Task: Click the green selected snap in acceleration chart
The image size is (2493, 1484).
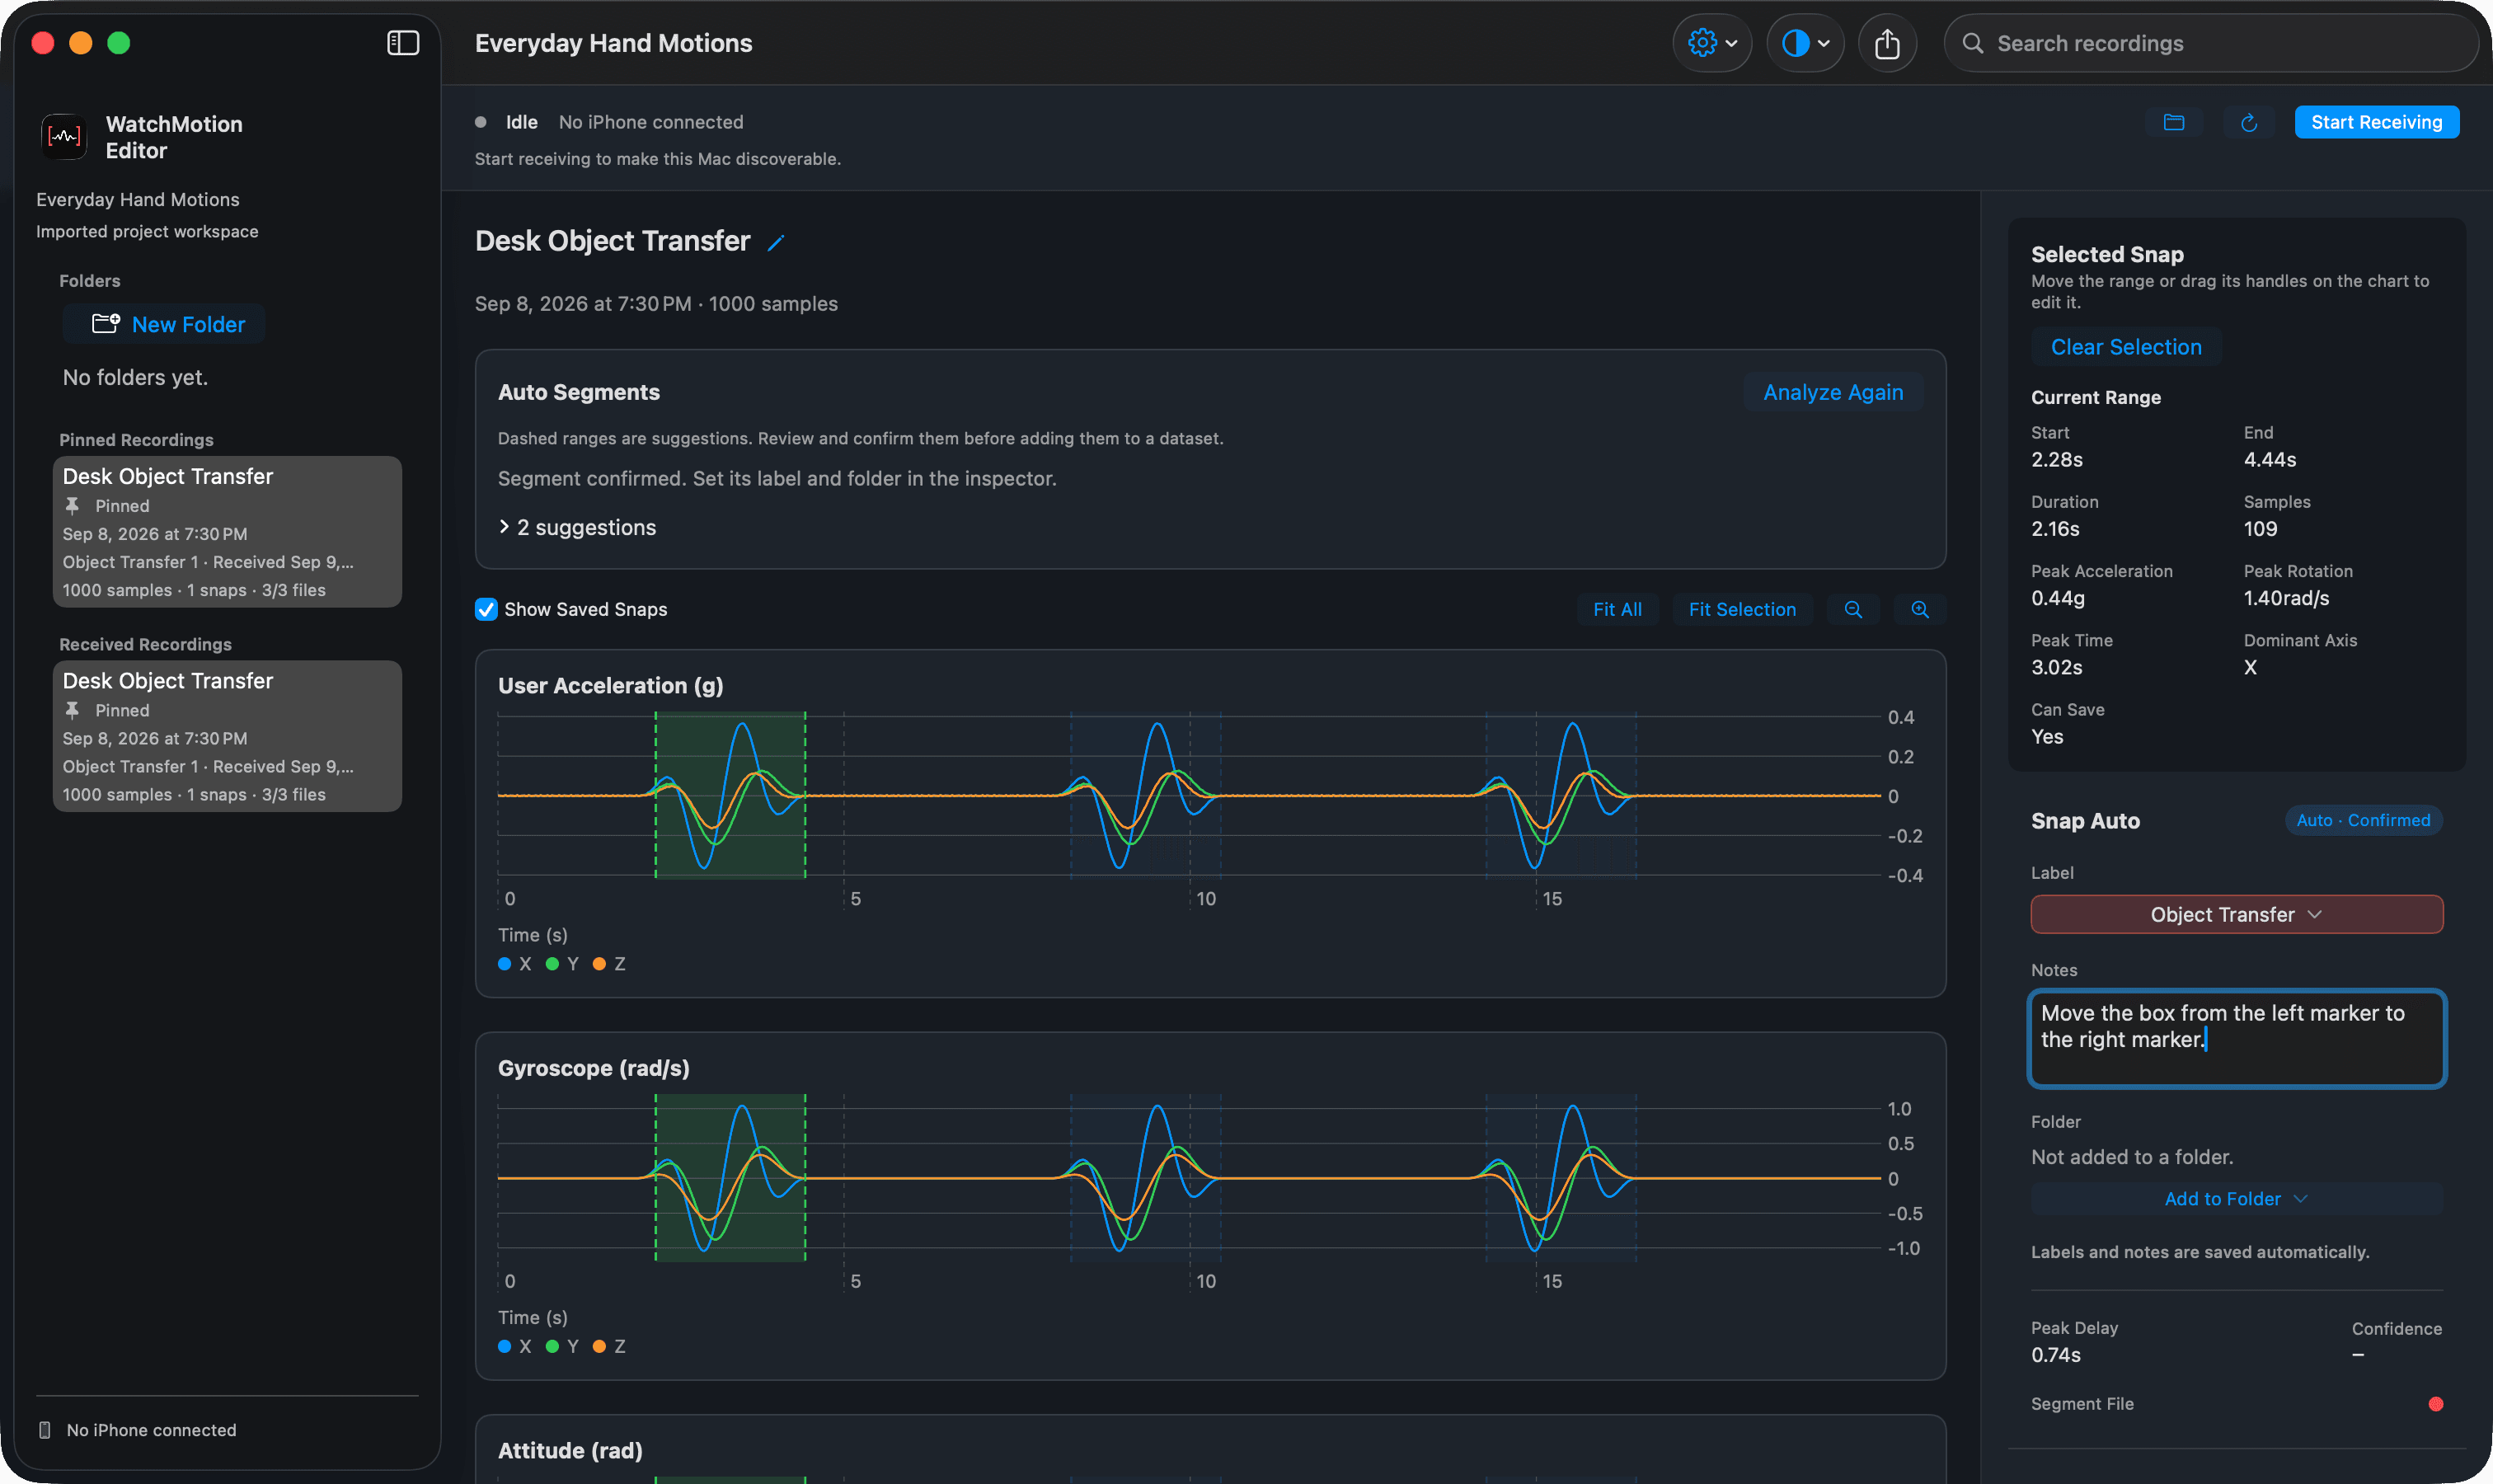Action: (x=730, y=795)
